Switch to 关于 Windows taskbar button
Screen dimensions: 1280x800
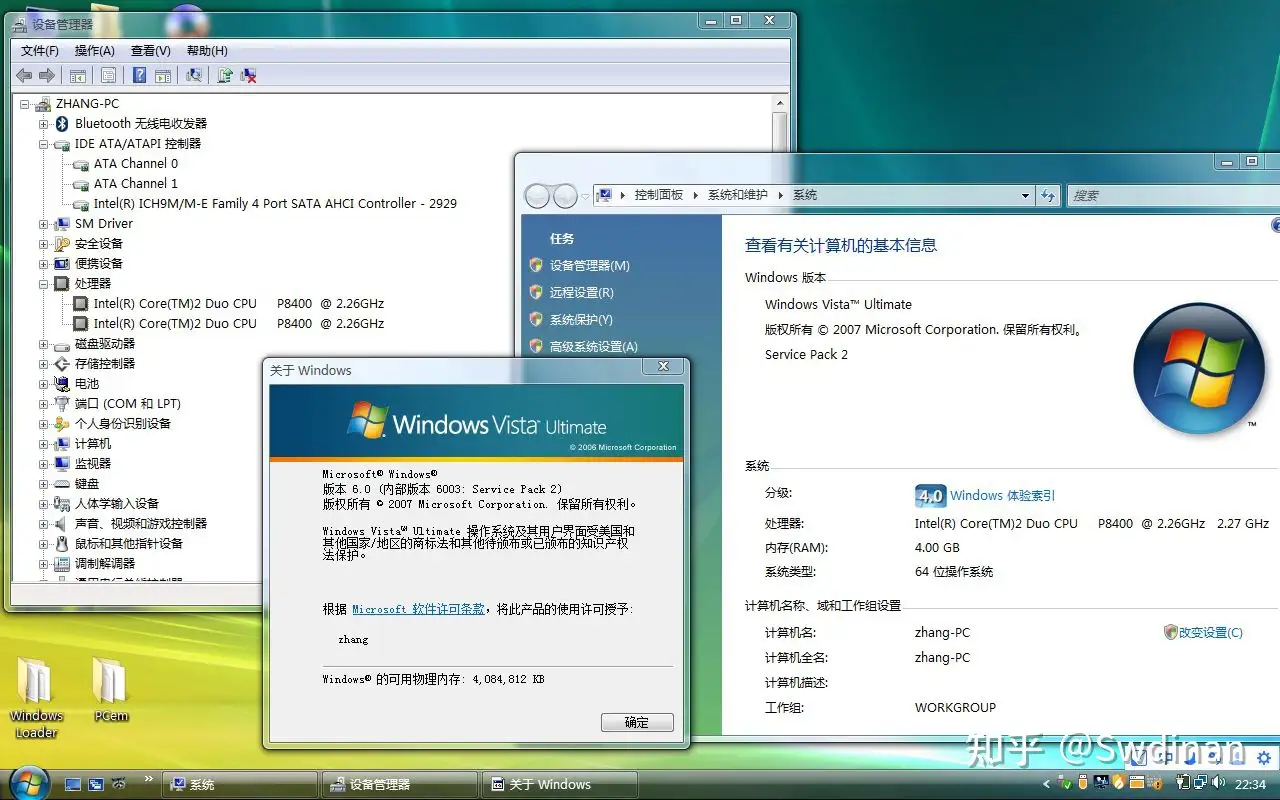tap(559, 784)
